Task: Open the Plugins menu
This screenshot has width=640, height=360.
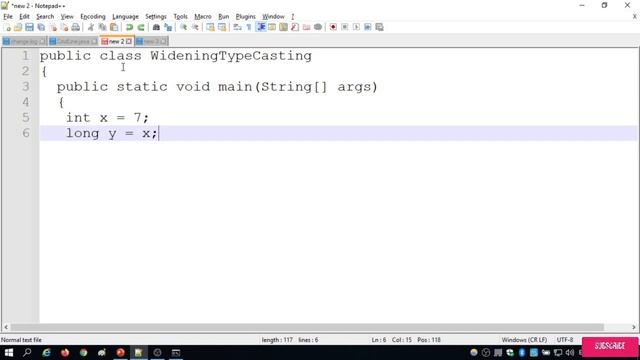Action: pyautogui.click(x=245, y=17)
